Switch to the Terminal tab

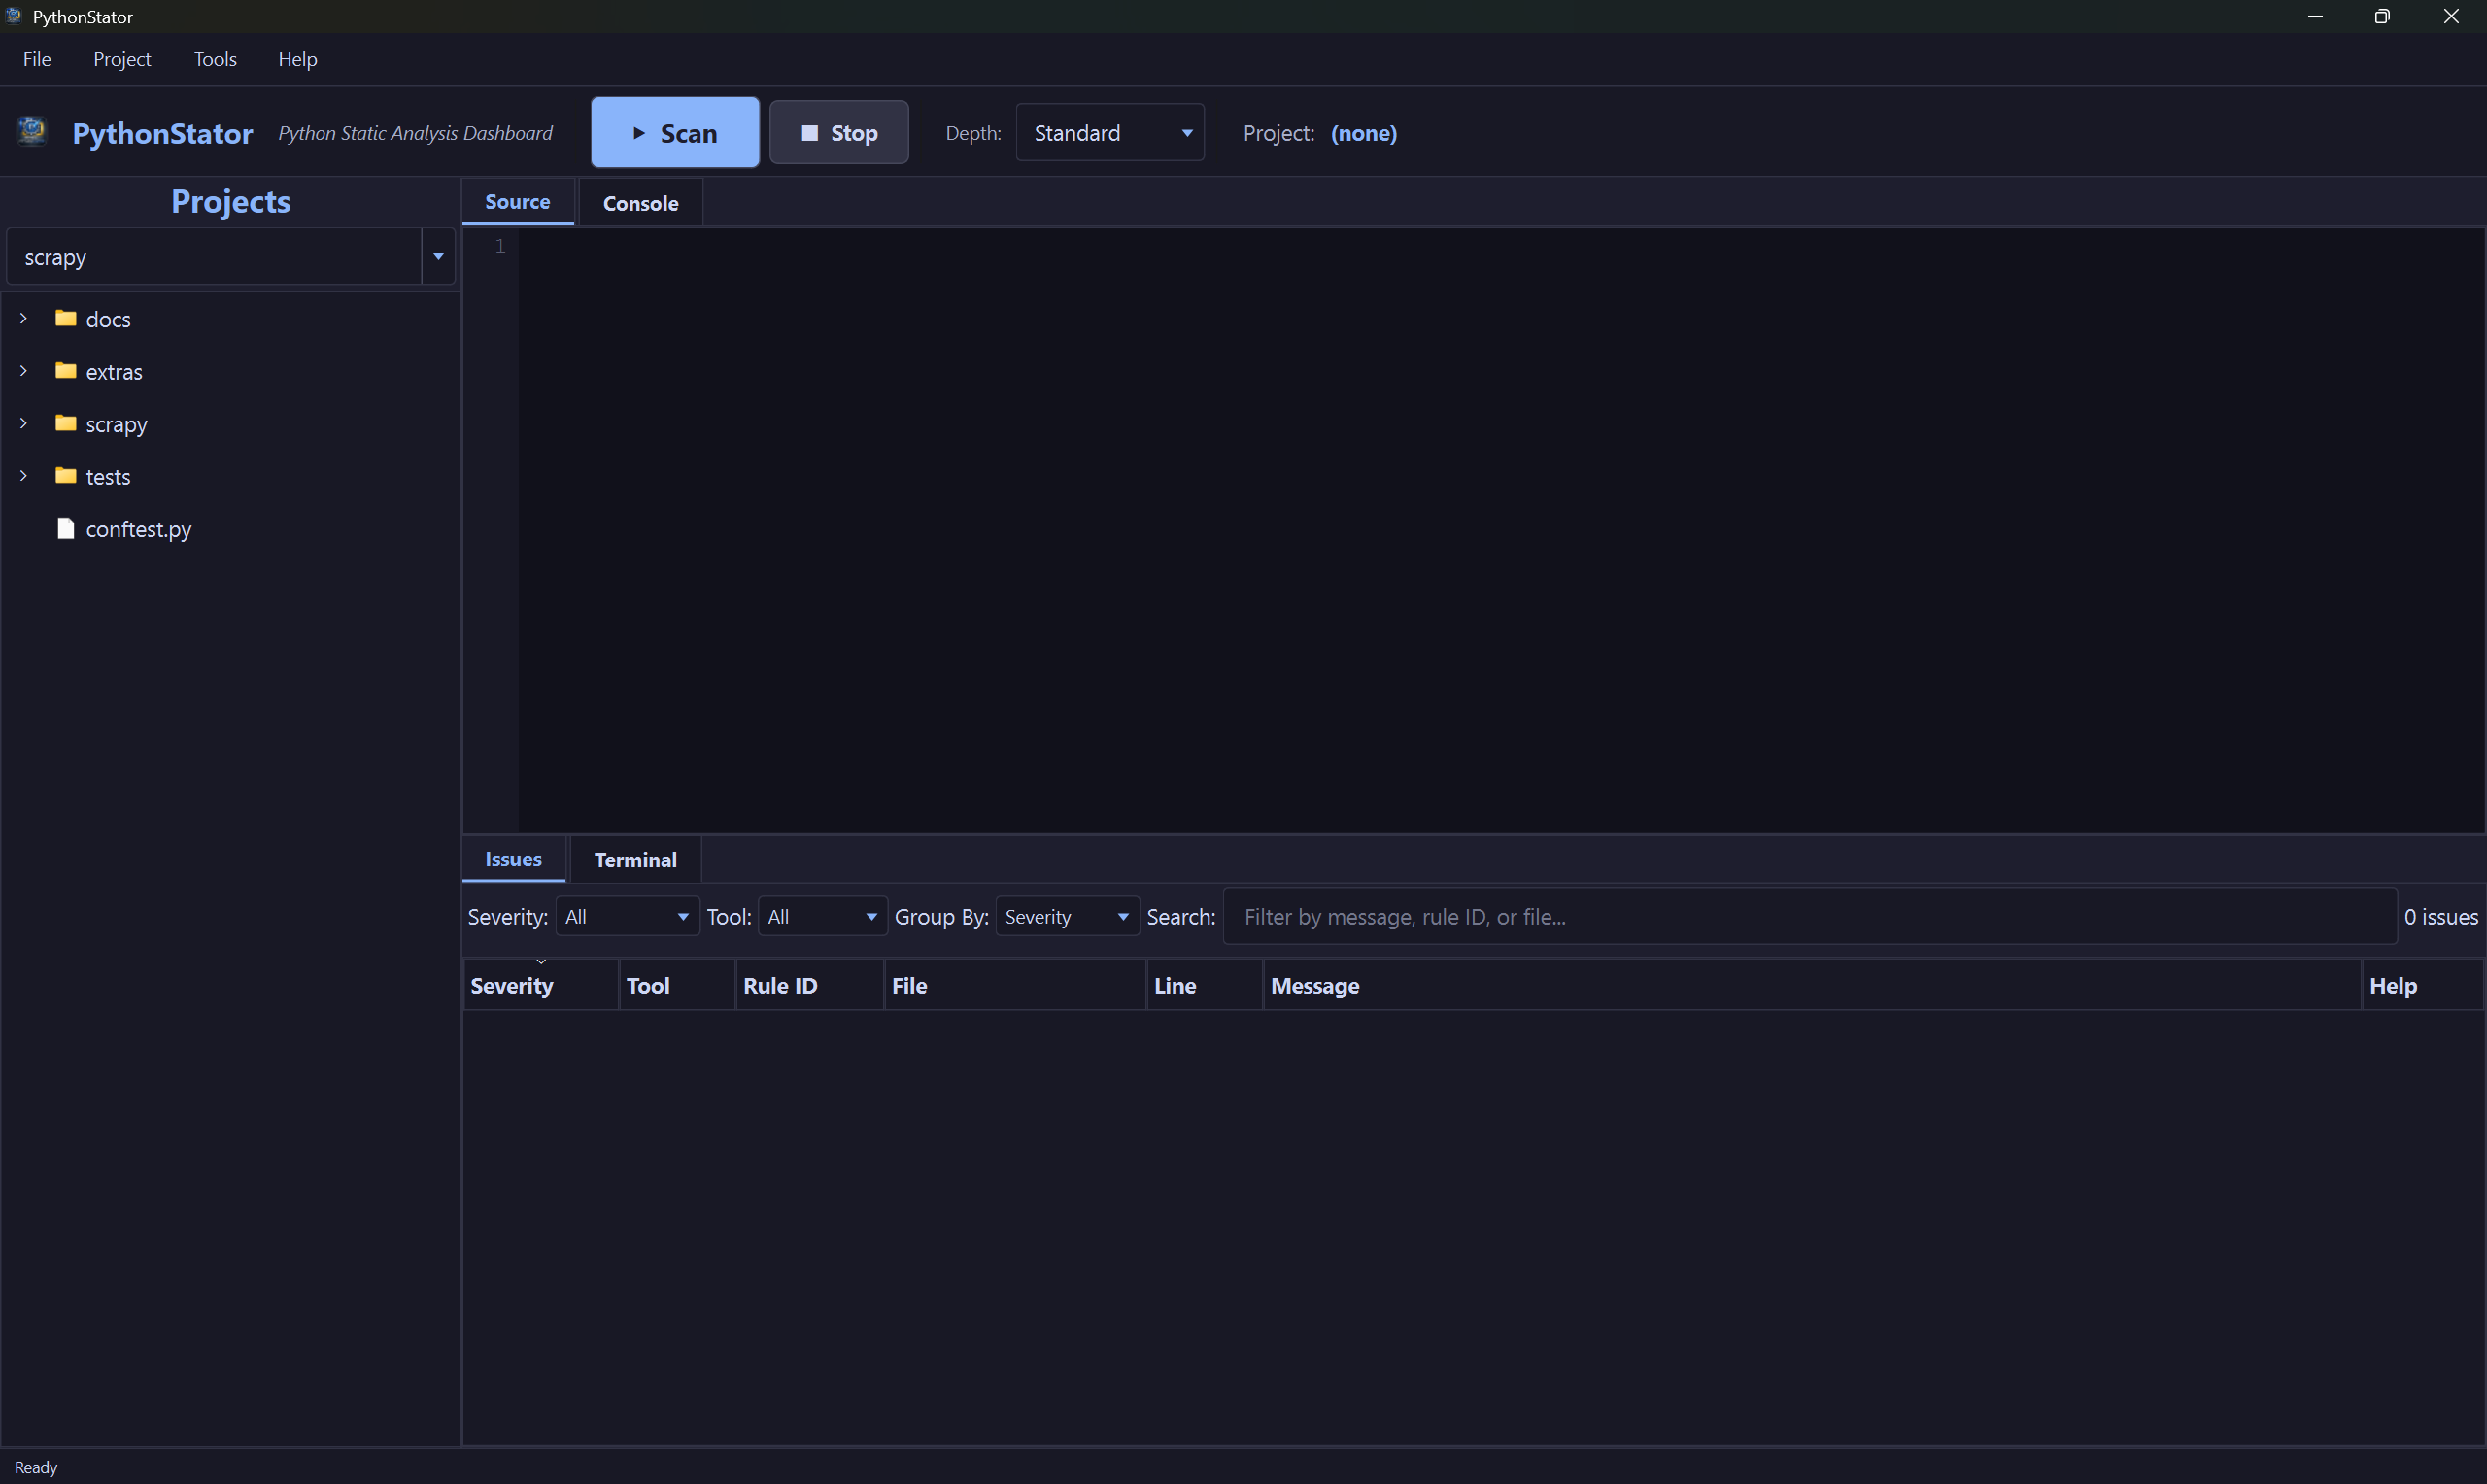coord(635,860)
